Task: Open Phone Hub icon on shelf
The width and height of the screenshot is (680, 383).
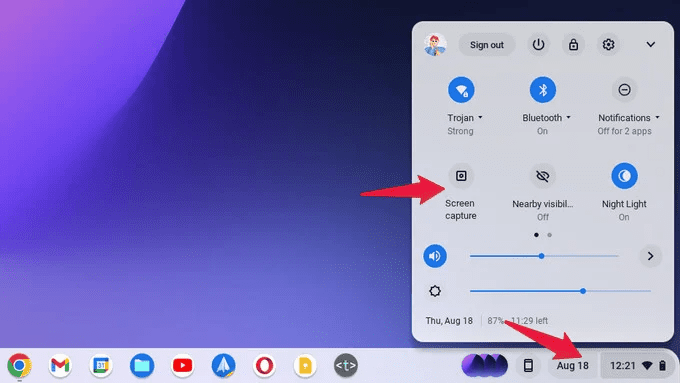Action: (x=528, y=365)
